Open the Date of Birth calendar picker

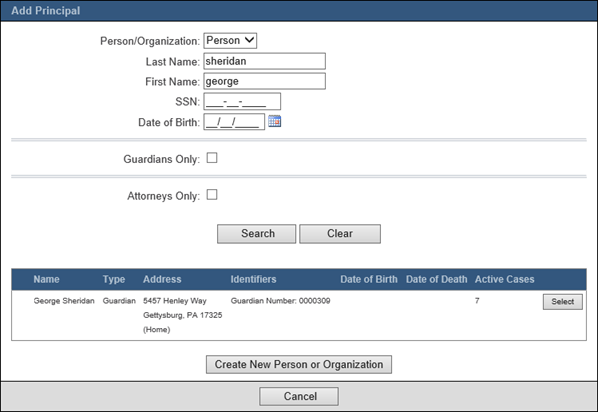[275, 121]
